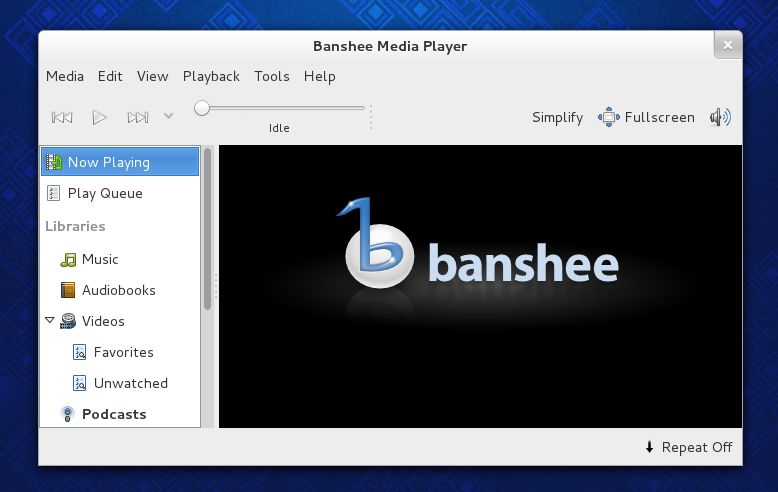Open the Music library
The image size is (778, 492).
pos(99,259)
